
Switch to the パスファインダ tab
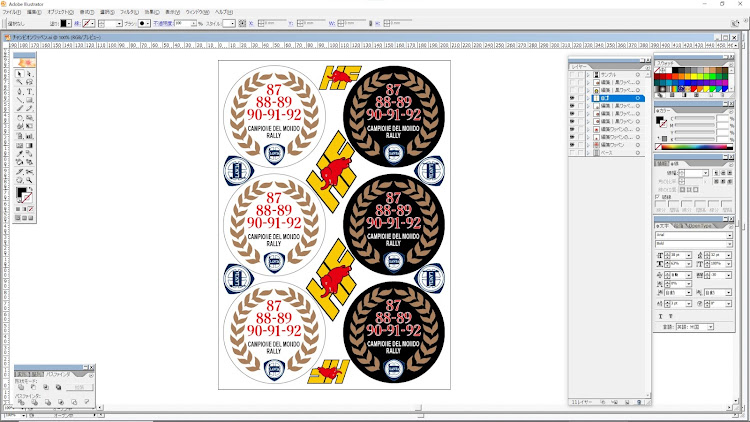click(57, 374)
